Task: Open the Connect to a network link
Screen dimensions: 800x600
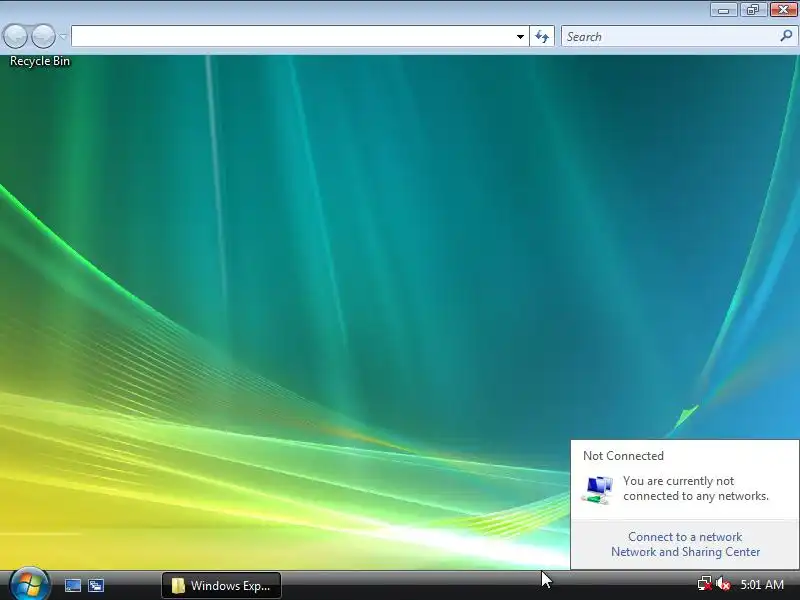Action: click(685, 537)
